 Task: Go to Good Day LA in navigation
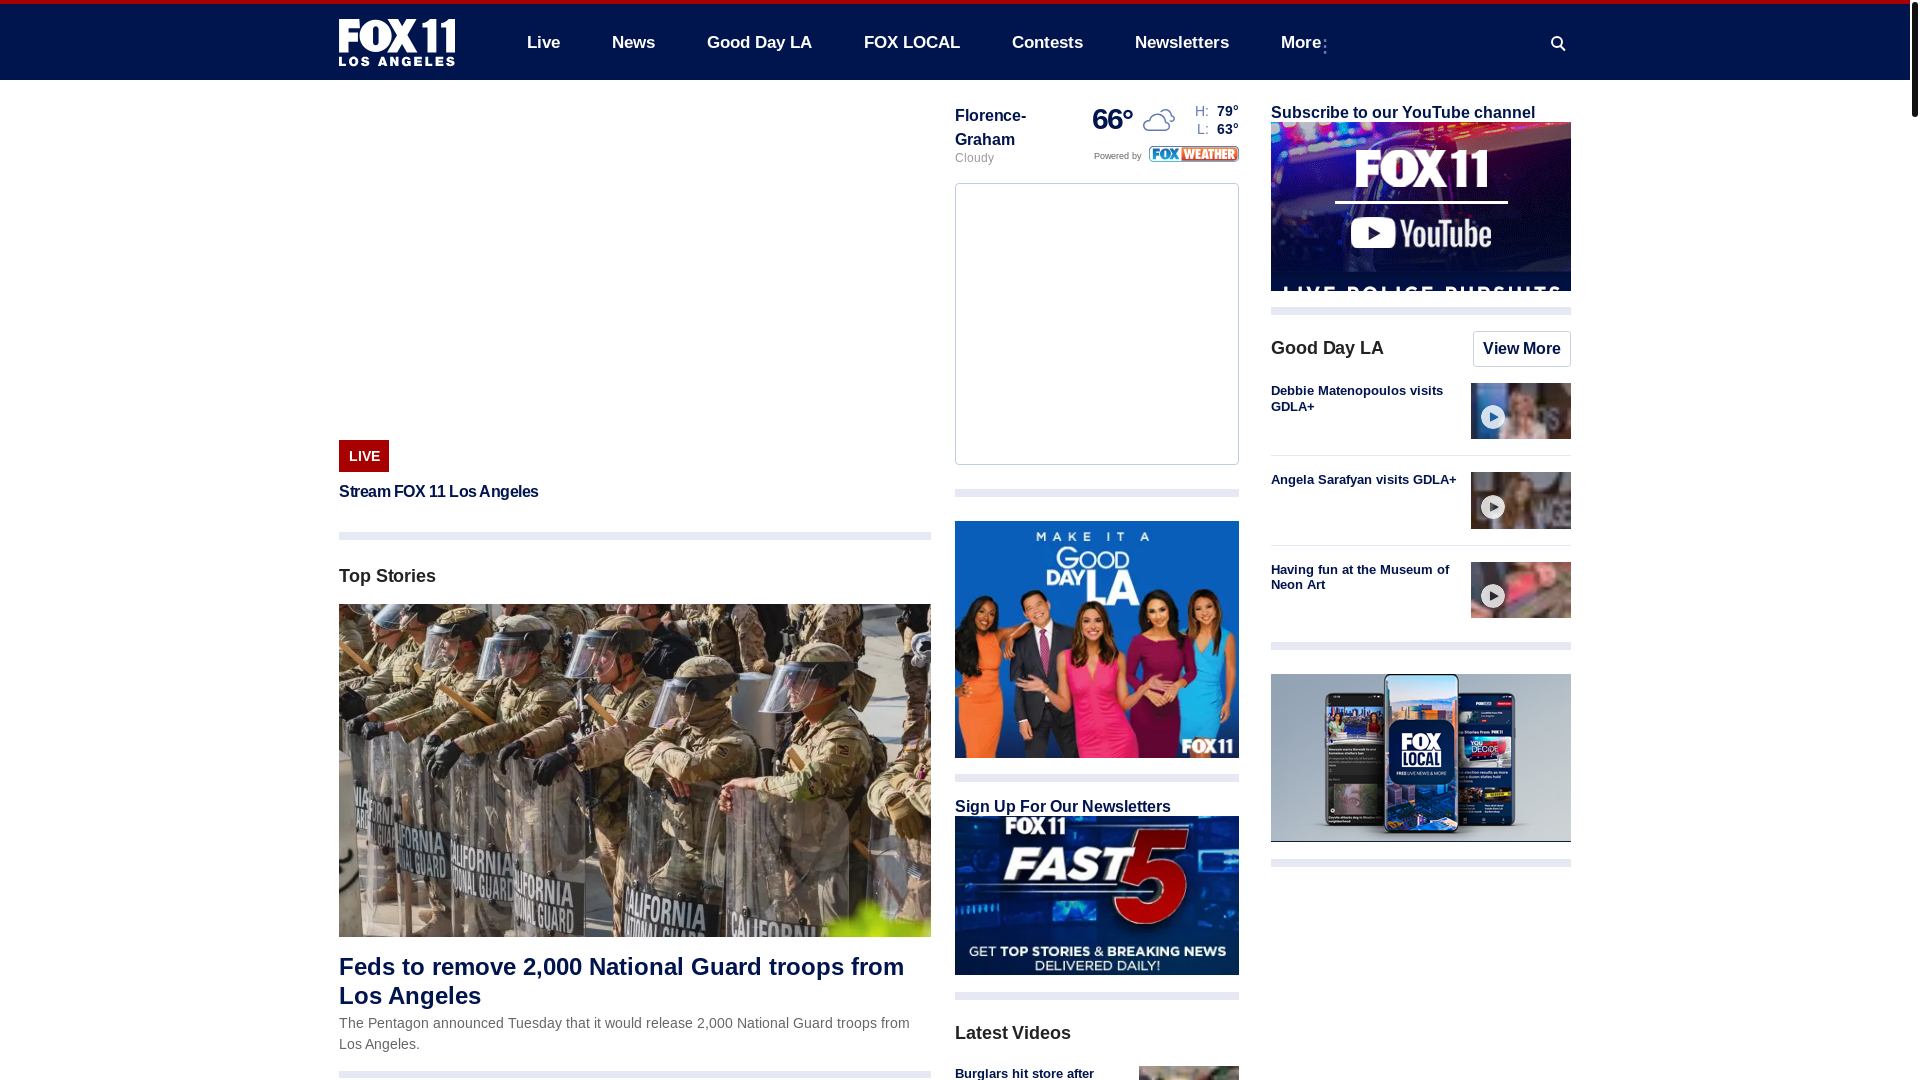pos(759,42)
